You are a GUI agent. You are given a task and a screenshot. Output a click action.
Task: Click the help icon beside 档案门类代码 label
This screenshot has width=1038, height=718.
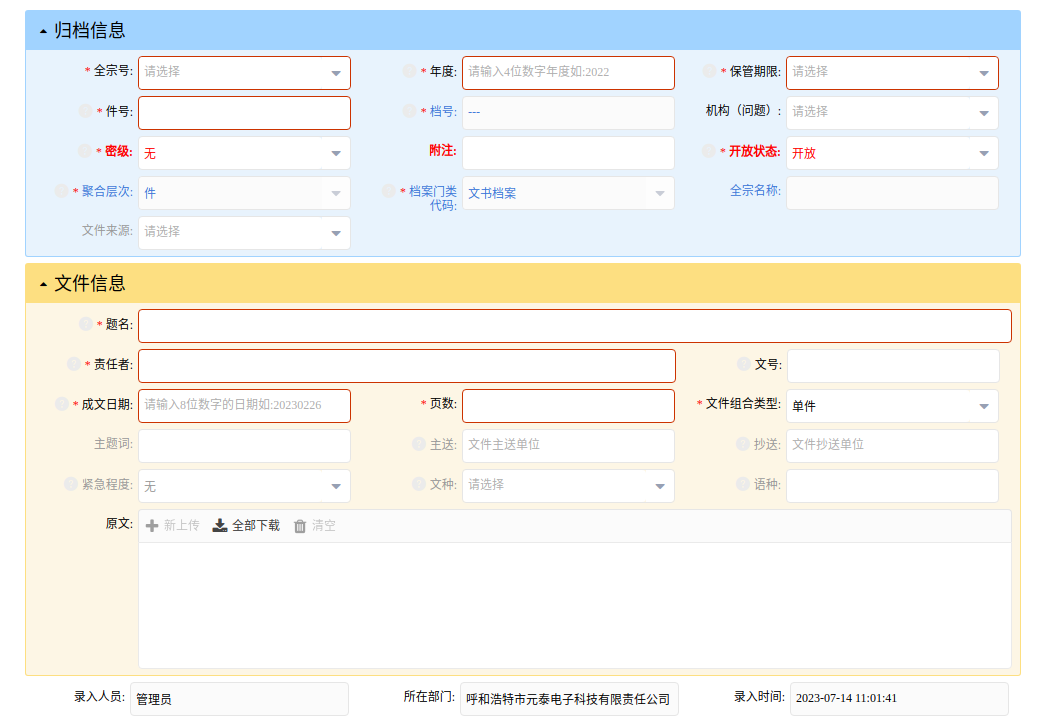pyautogui.click(x=389, y=191)
